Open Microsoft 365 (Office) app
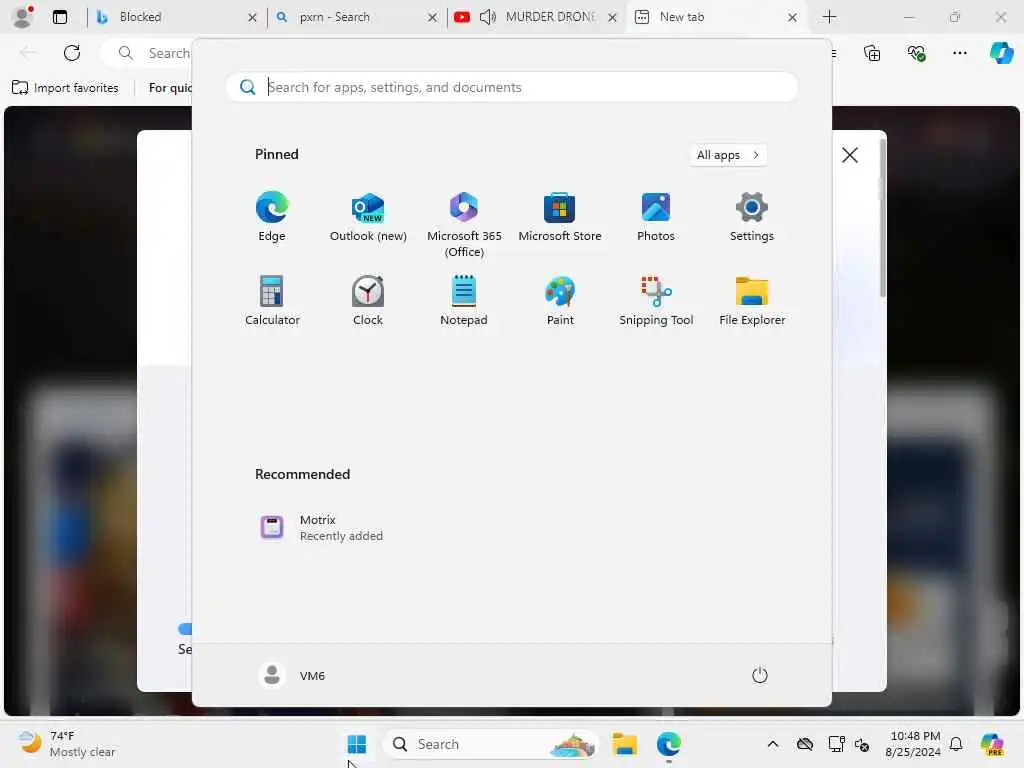 (464, 225)
